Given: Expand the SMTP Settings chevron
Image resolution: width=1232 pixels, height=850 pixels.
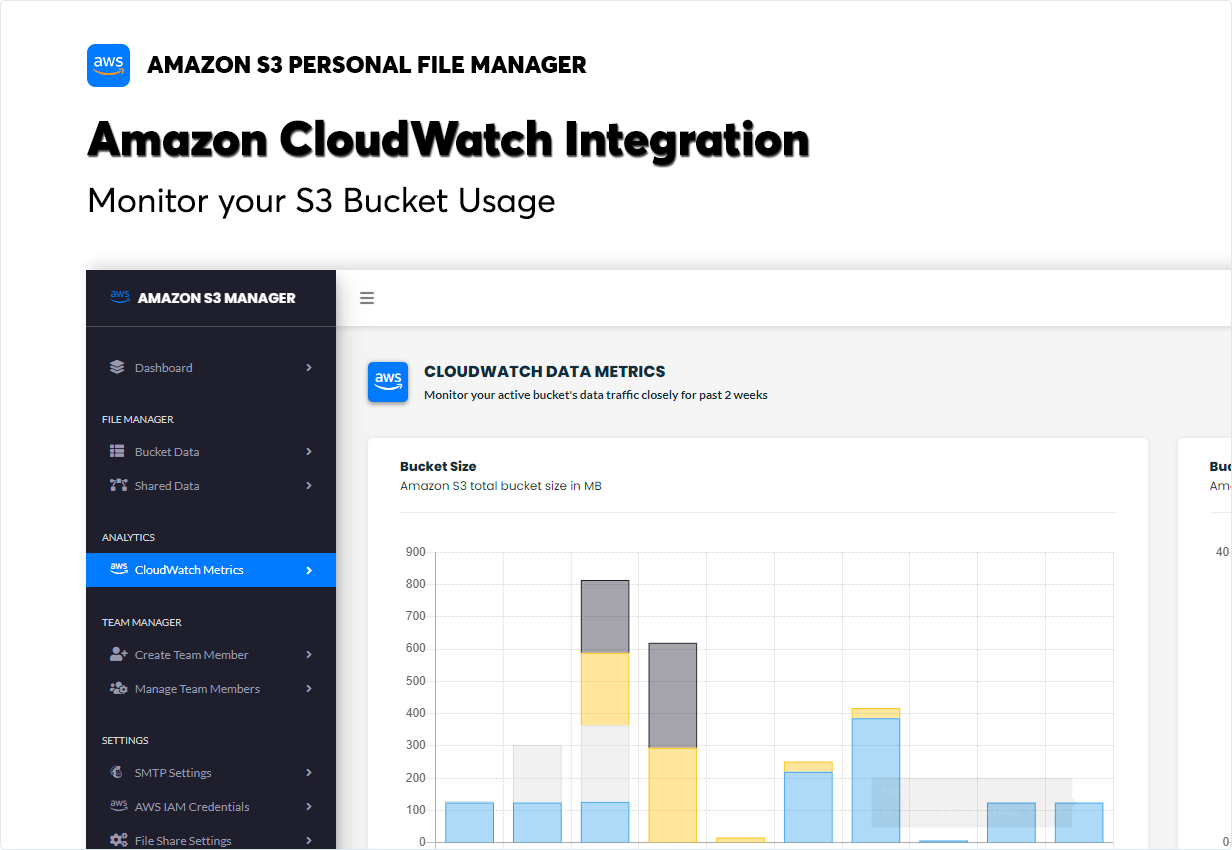Looking at the screenshot, I should pyautogui.click(x=309, y=773).
